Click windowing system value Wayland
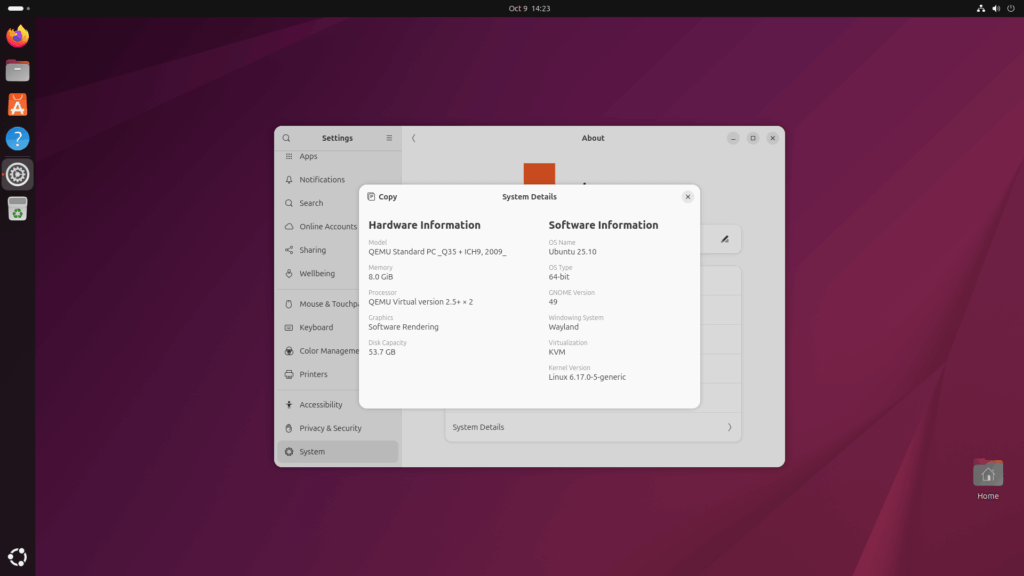1024x576 pixels. tap(563, 327)
